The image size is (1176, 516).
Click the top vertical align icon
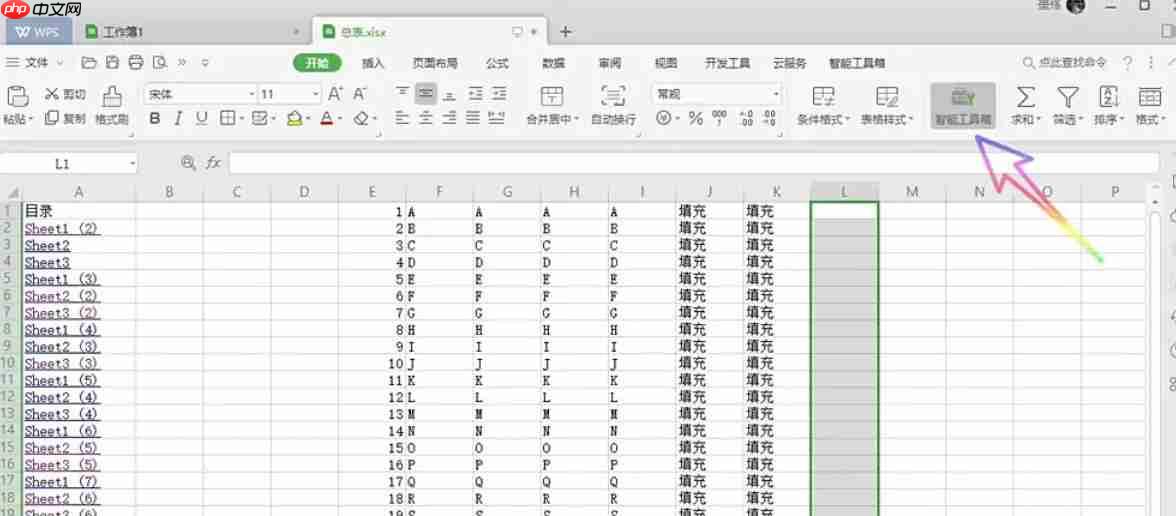click(x=403, y=93)
